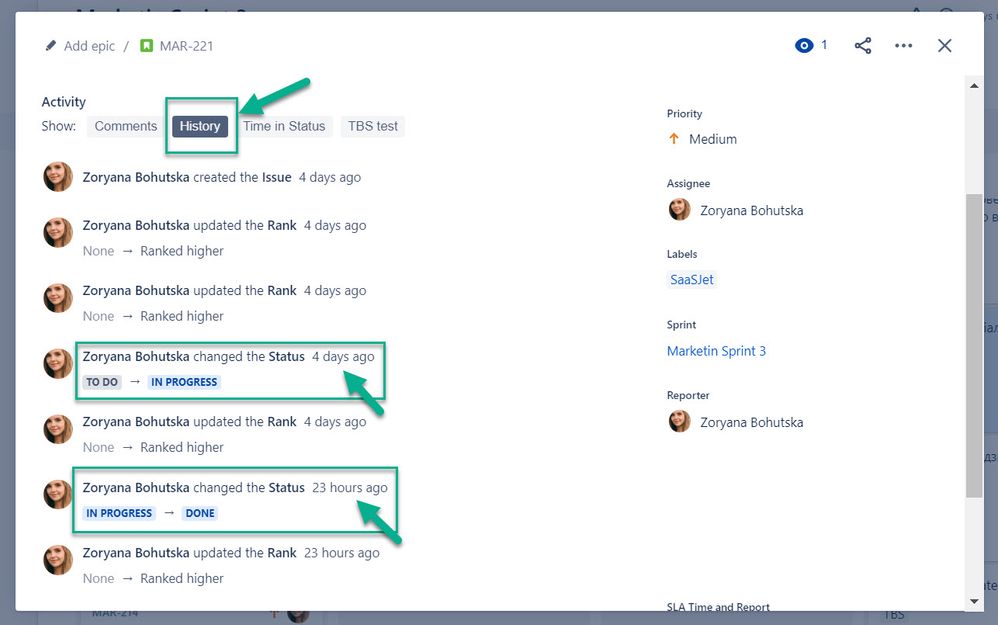Click the TO DO status lozenge
The image size is (998, 625).
click(x=102, y=382)
